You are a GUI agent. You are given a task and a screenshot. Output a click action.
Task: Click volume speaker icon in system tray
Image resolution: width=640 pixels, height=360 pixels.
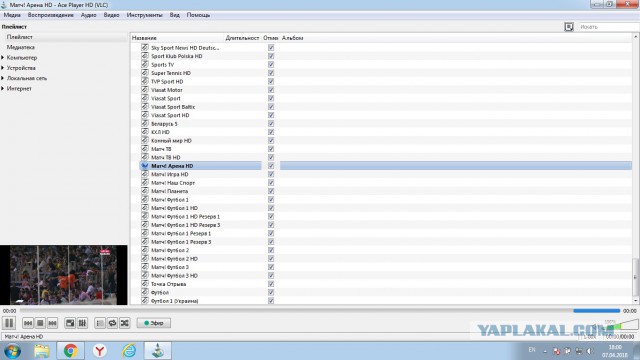click(589, 351)
